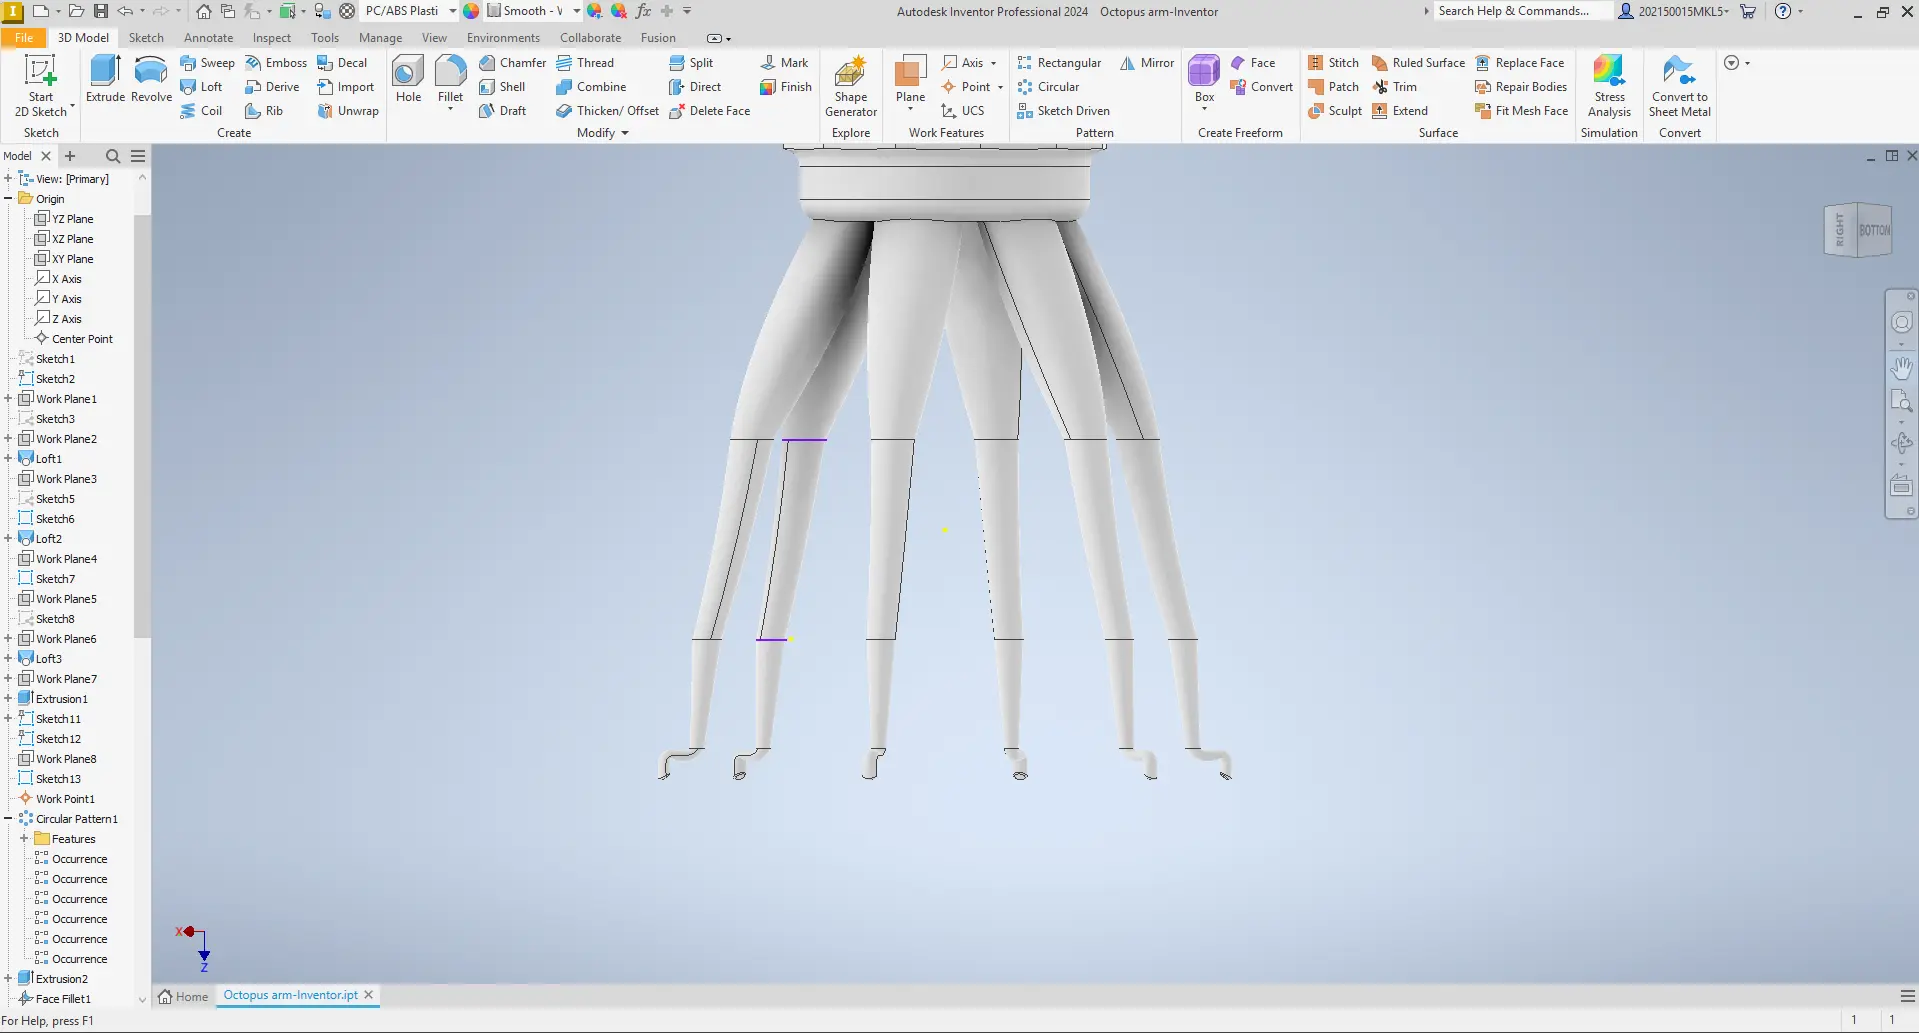The image size is (1919, 1033).
Task: Open the File menu
Action: (x=23, y=37)
